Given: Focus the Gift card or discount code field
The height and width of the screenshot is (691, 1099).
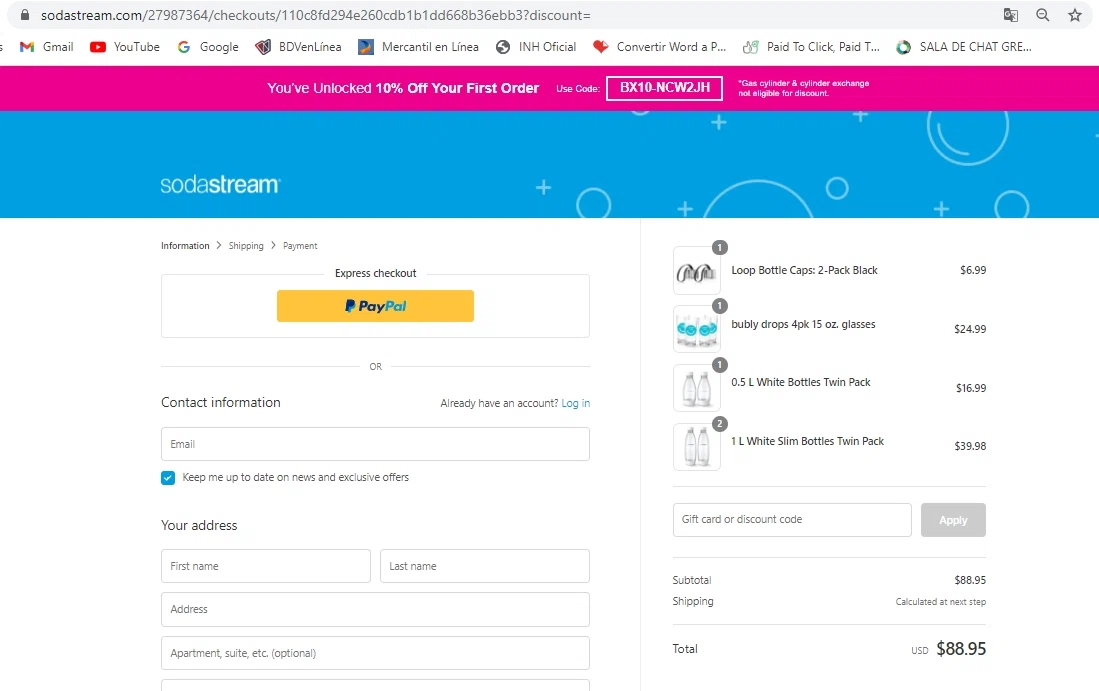Looking at the screenshot, I should pyautogui.click(x=792, y=520).
